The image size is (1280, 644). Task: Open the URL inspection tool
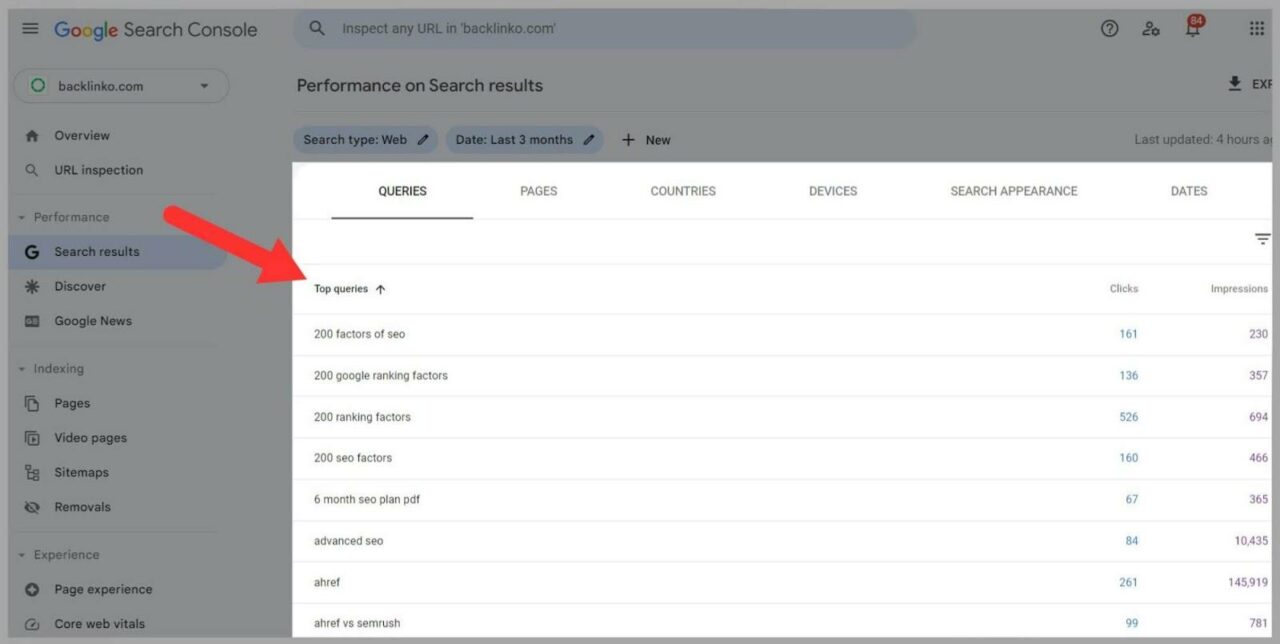tap(97, 169)
